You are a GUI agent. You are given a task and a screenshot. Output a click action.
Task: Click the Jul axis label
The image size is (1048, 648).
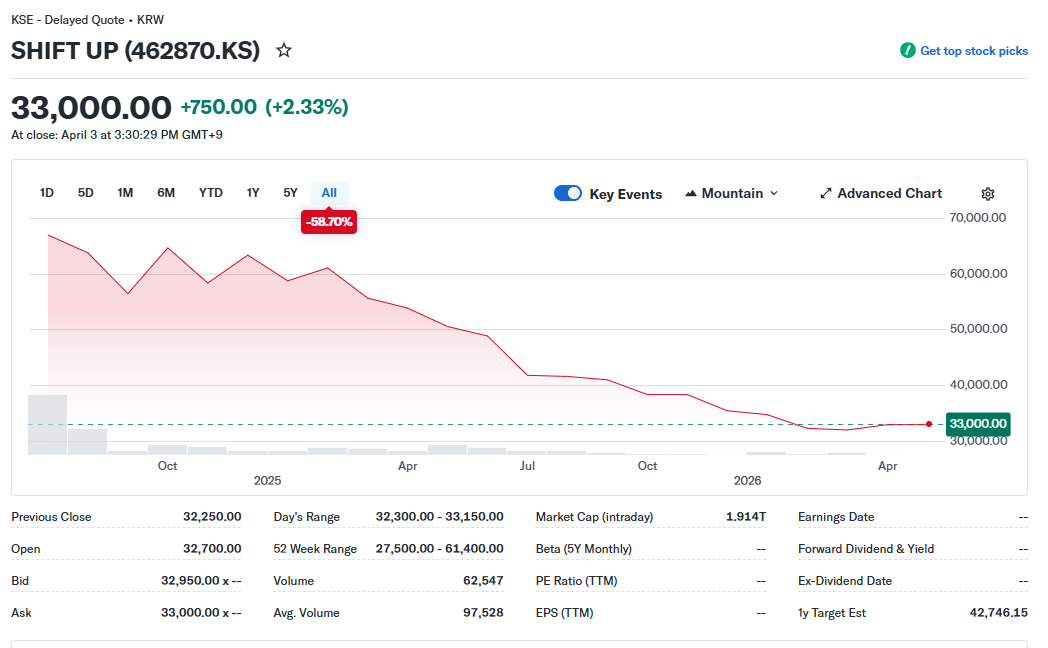click(x=527, y=466)
